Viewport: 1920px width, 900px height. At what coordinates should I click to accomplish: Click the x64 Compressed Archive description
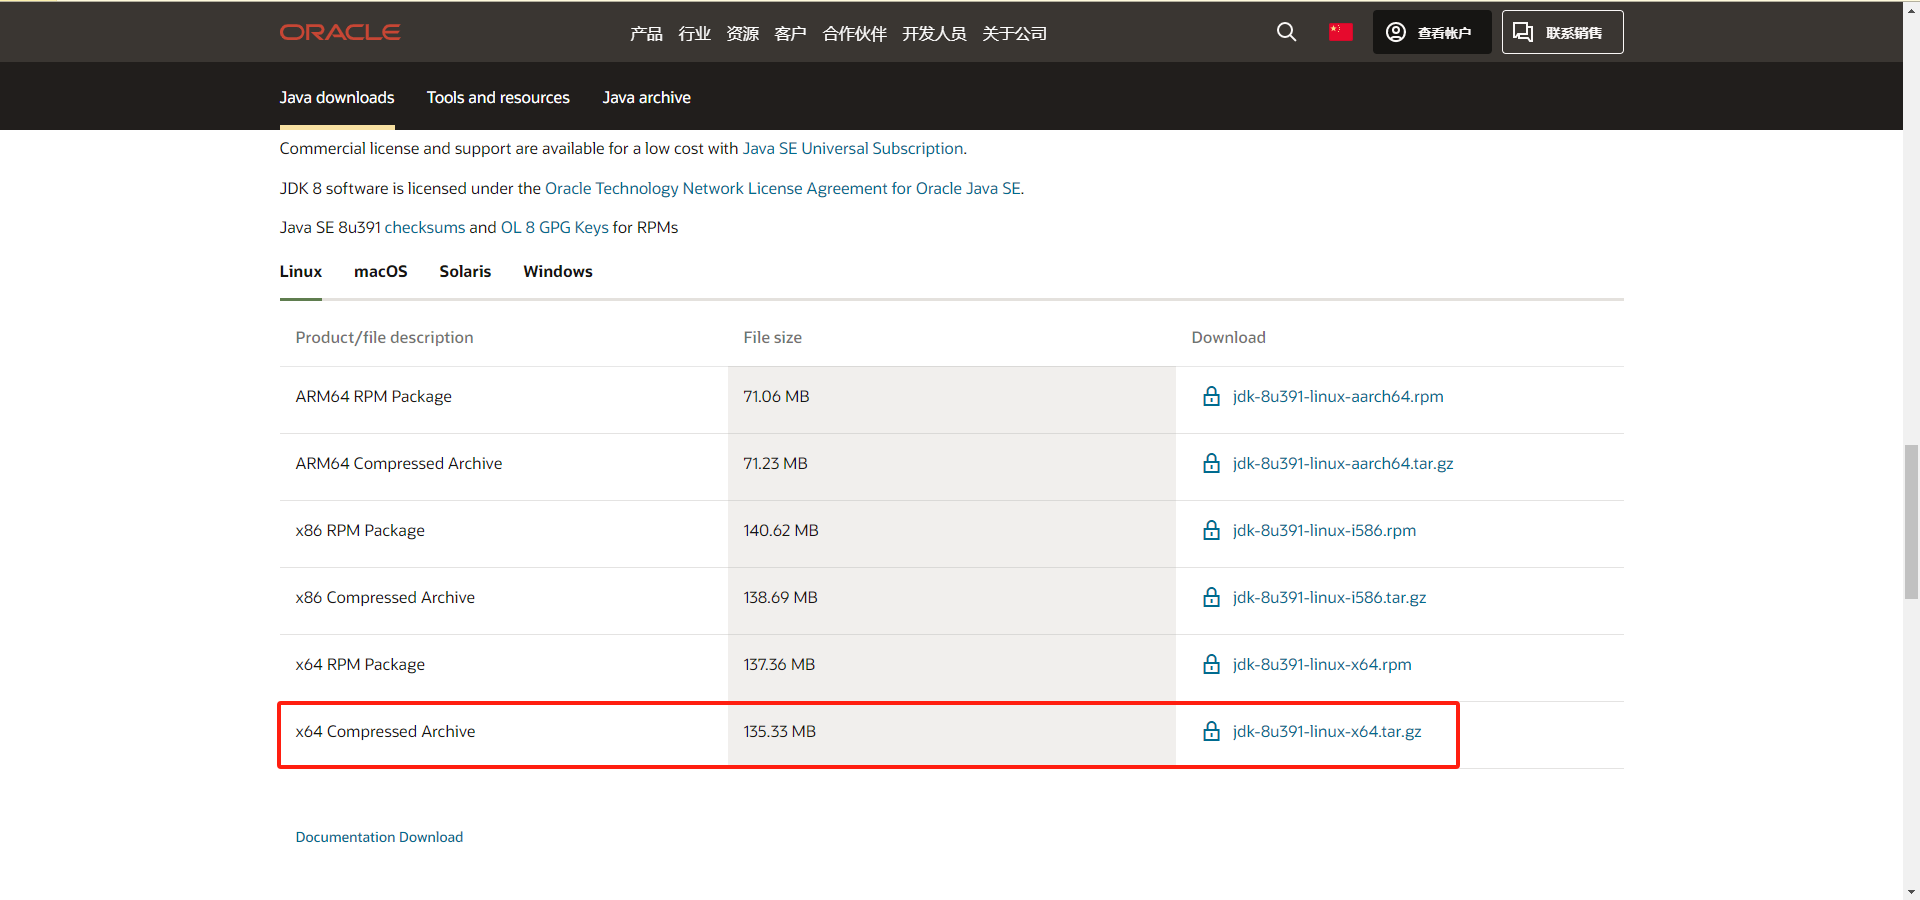385,731
